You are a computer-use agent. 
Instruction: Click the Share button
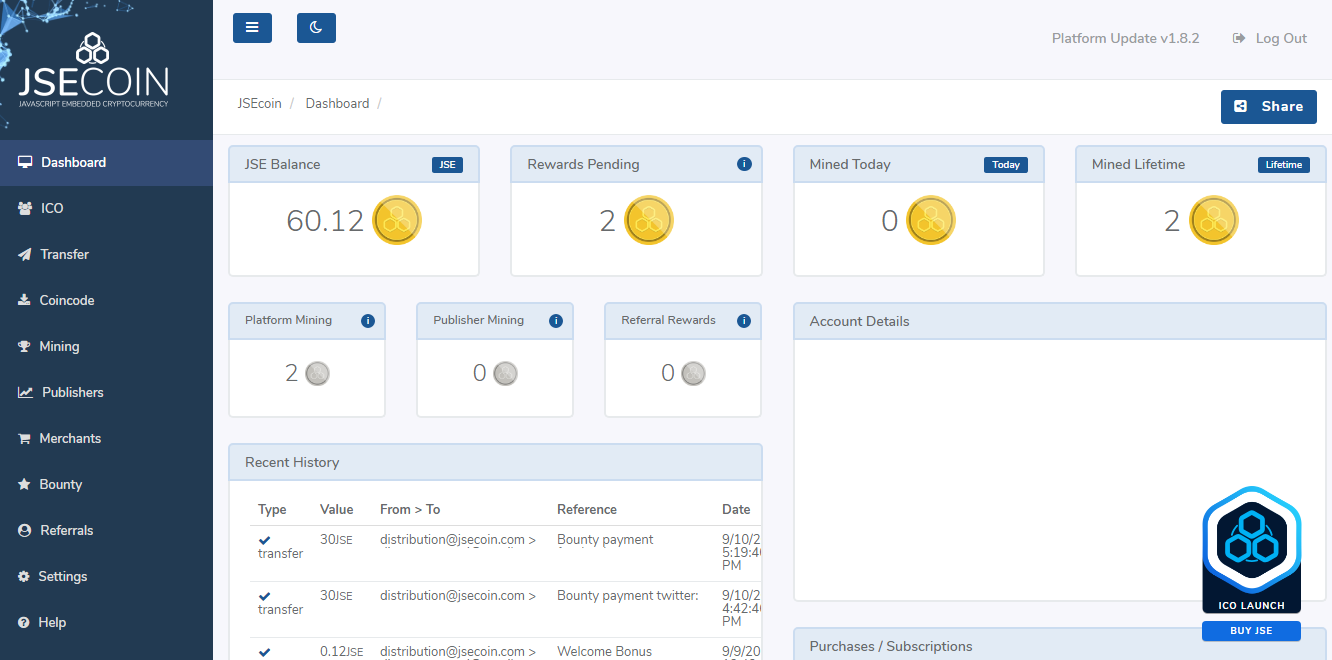pyautogui.click(x=1269, y=106)
